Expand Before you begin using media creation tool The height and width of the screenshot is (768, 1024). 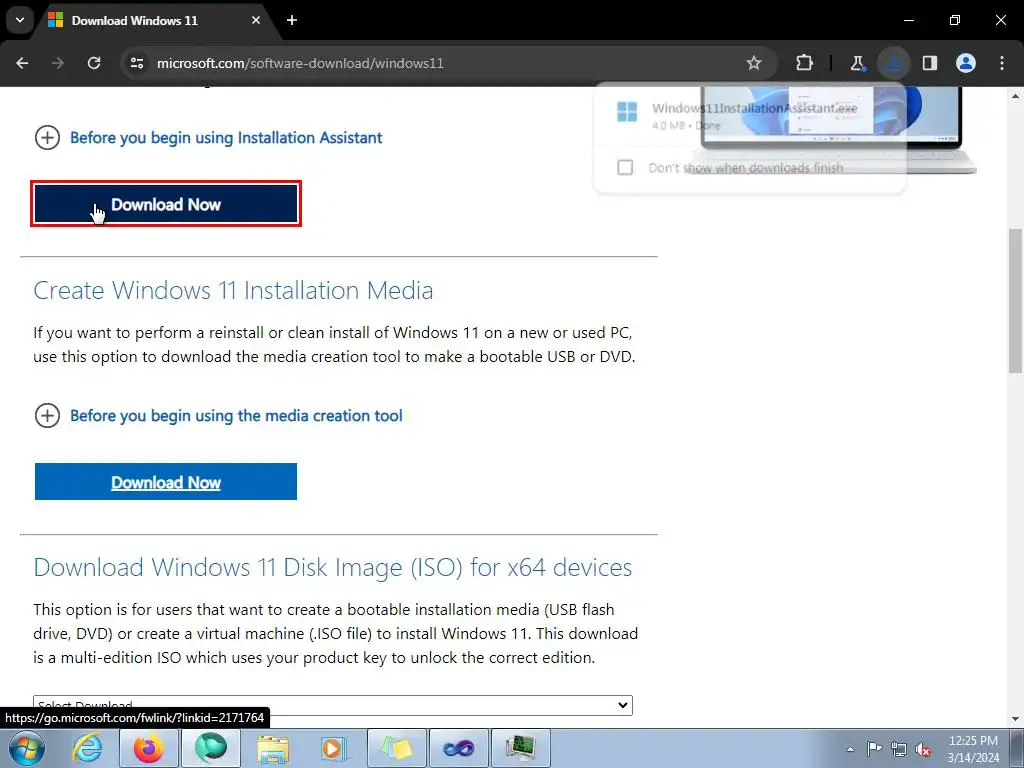(218, 415)
